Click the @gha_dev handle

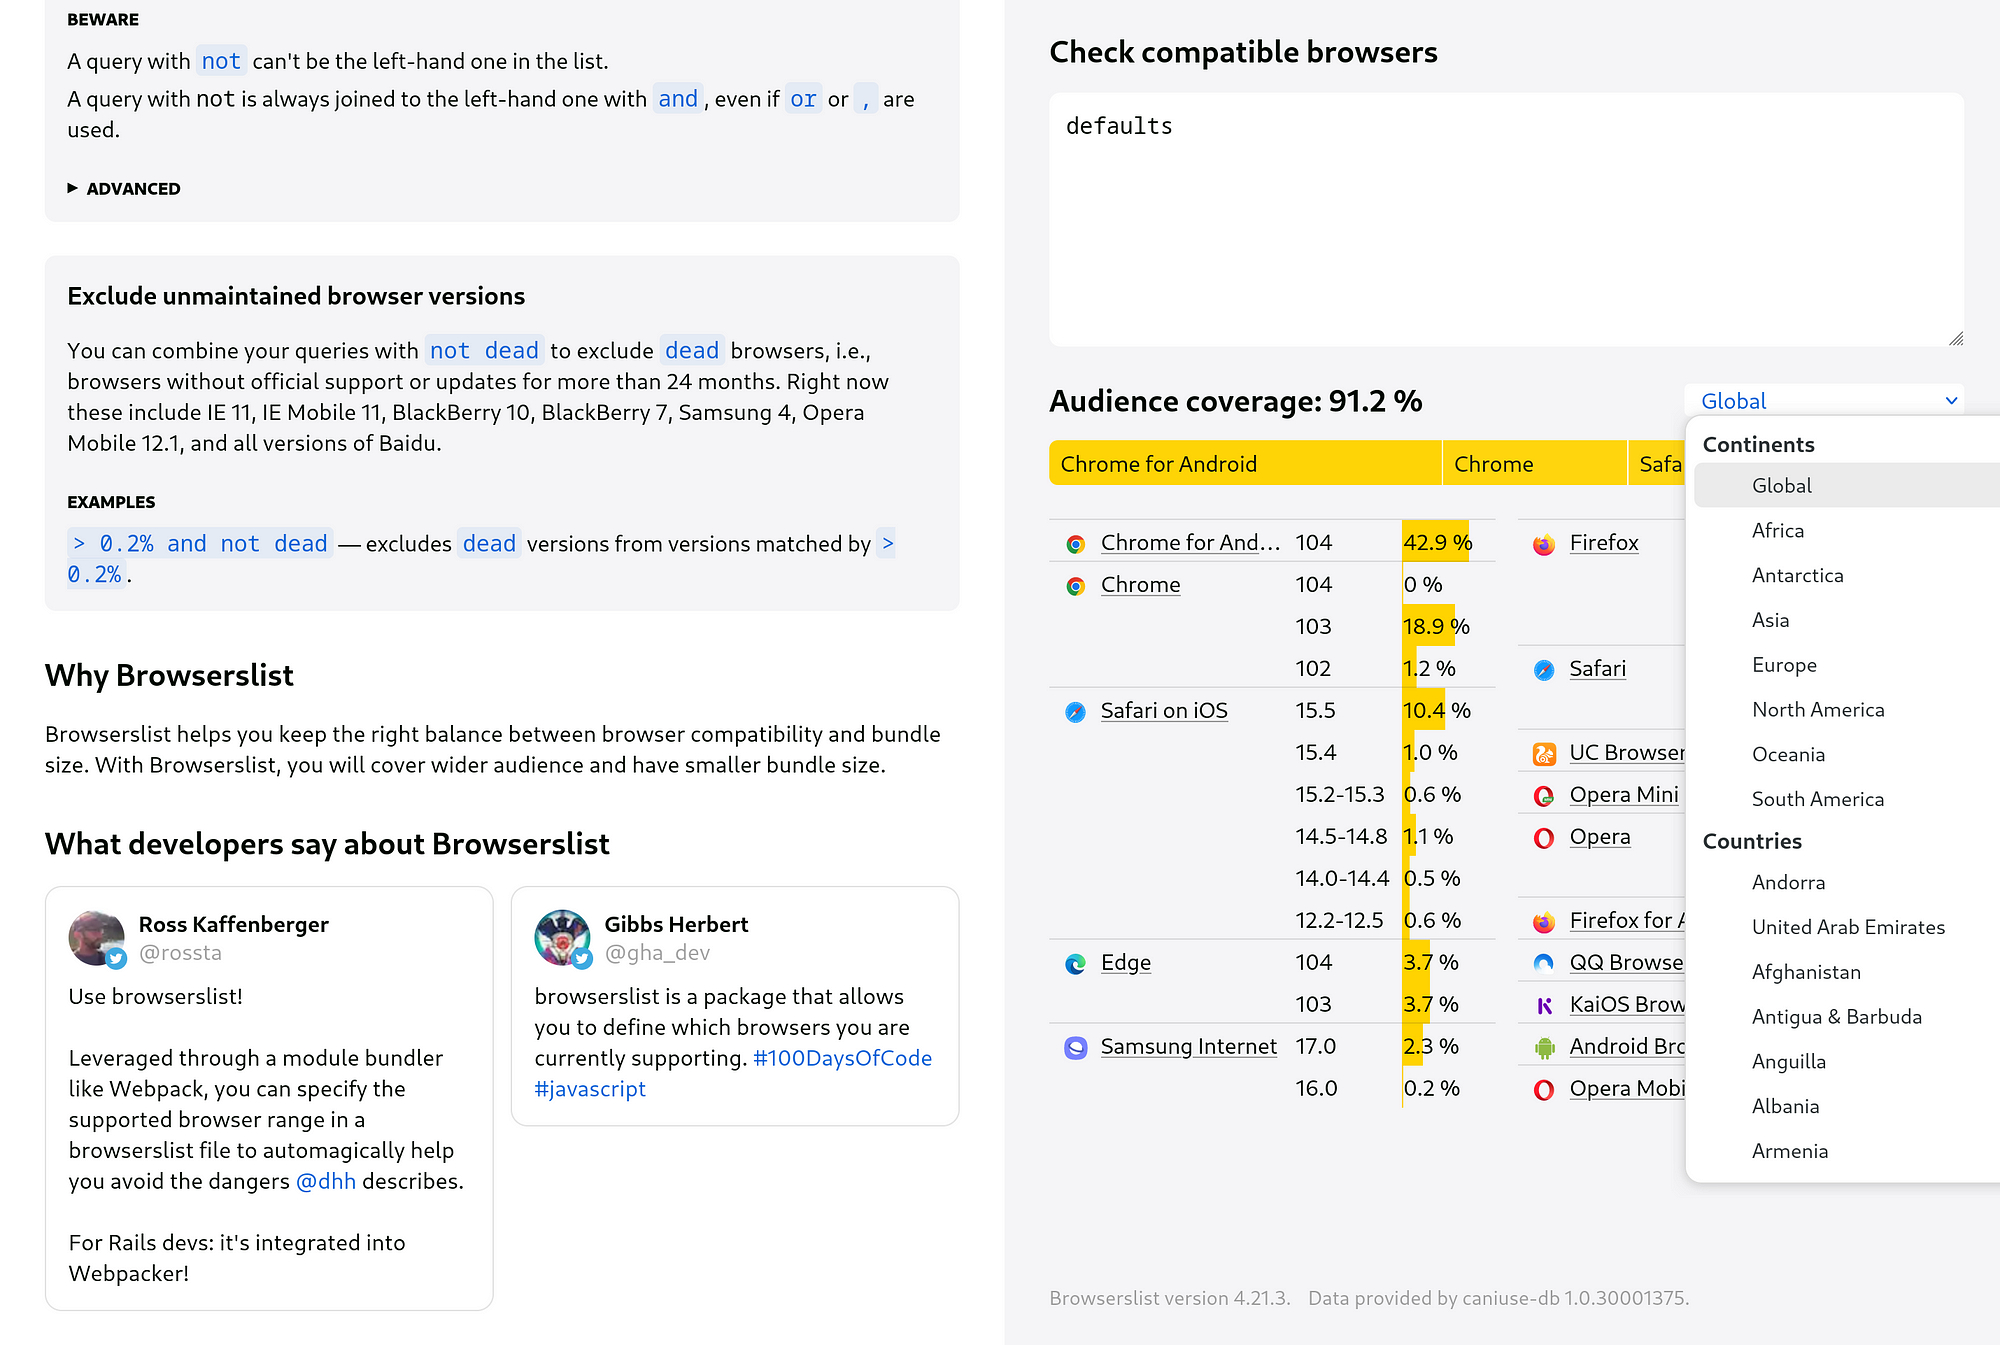(657, 953)
